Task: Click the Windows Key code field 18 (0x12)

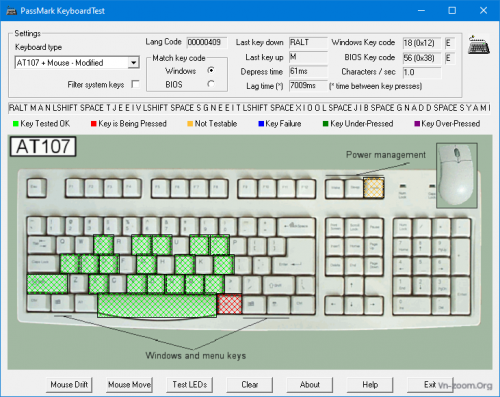Action: tap(422, 43)
